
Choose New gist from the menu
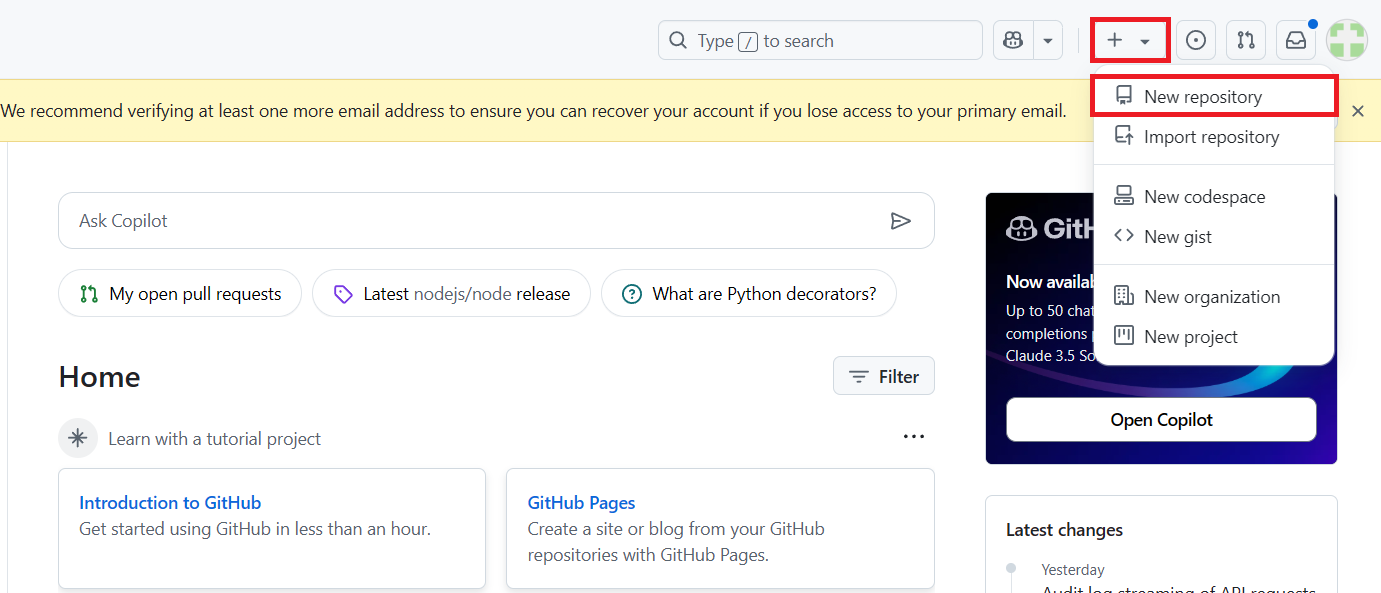(x=1177, y=237)
